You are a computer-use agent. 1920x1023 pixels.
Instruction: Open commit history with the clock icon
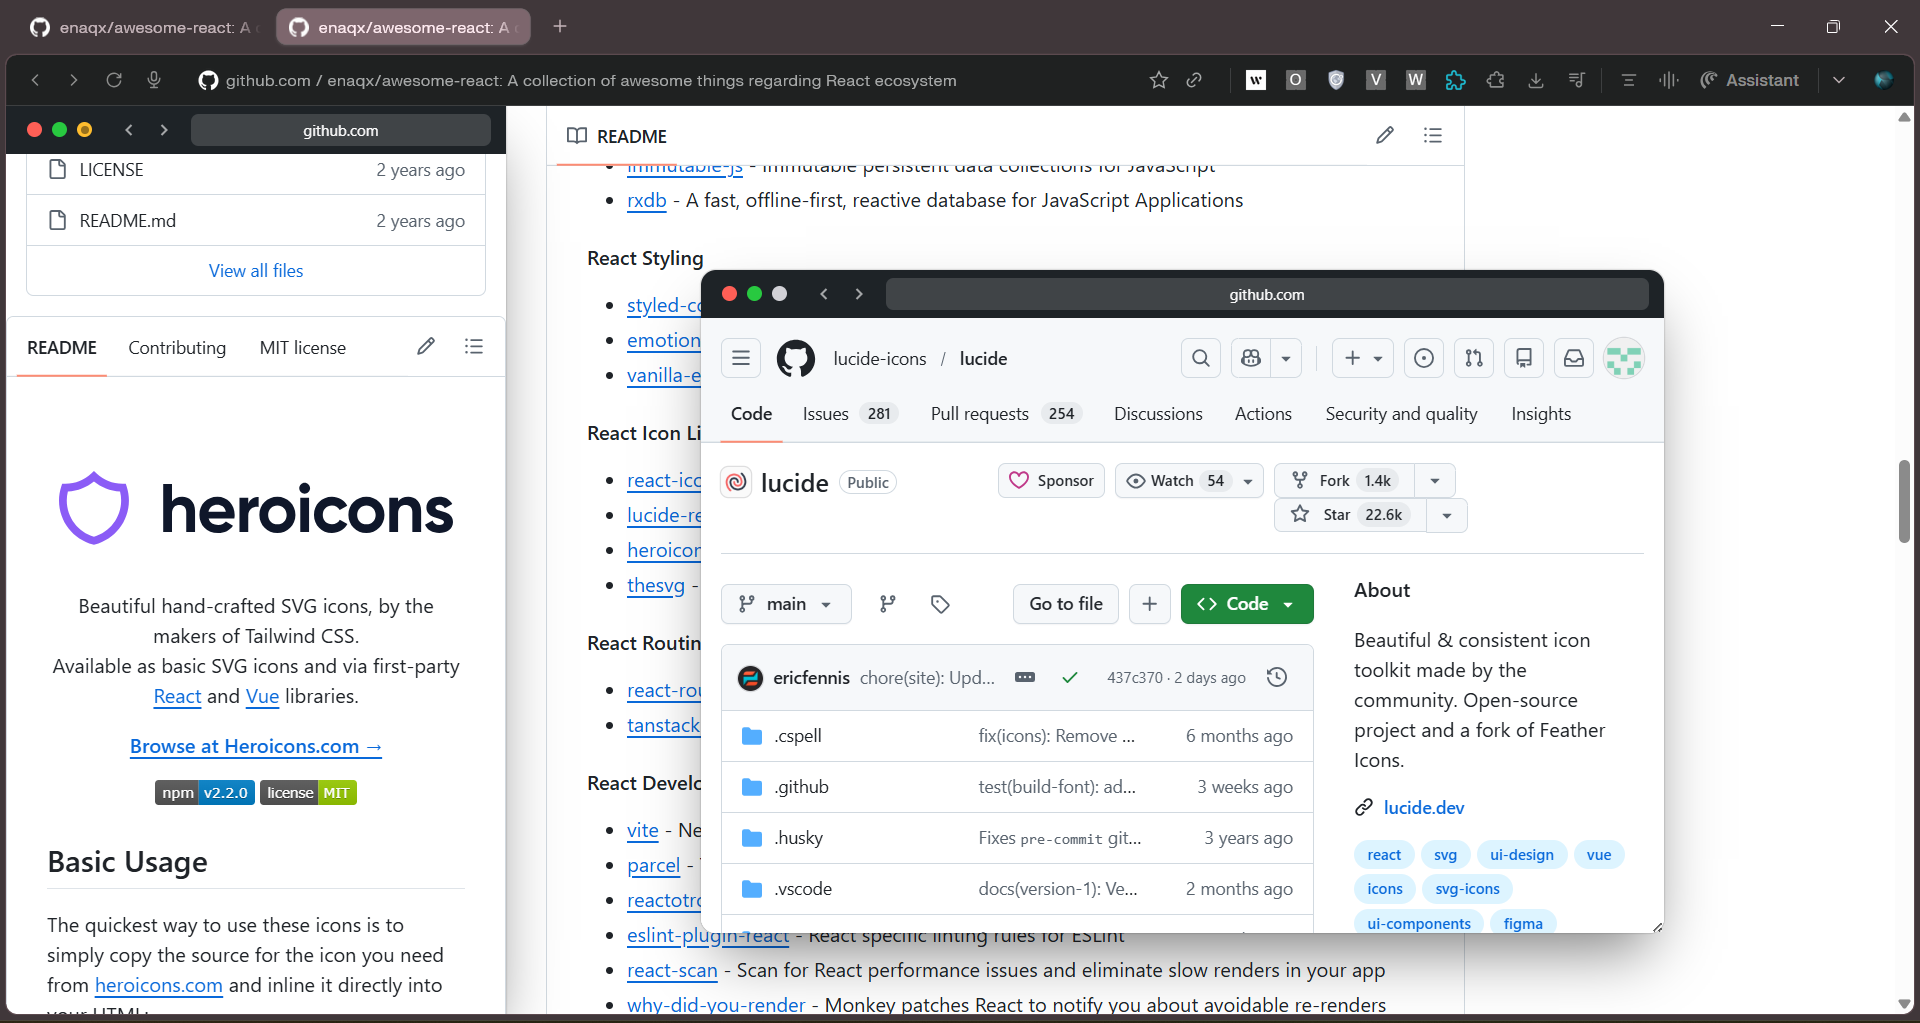(x=1277, y=677)
